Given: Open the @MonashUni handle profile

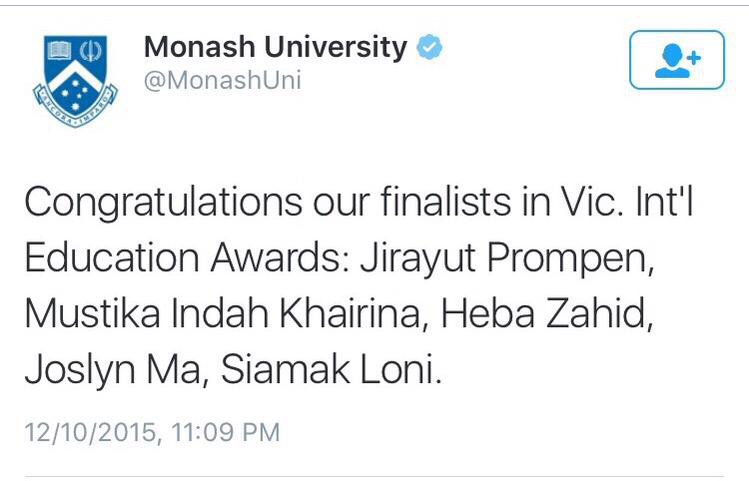Looking at the screenshot, I should [x=223, y=80].
